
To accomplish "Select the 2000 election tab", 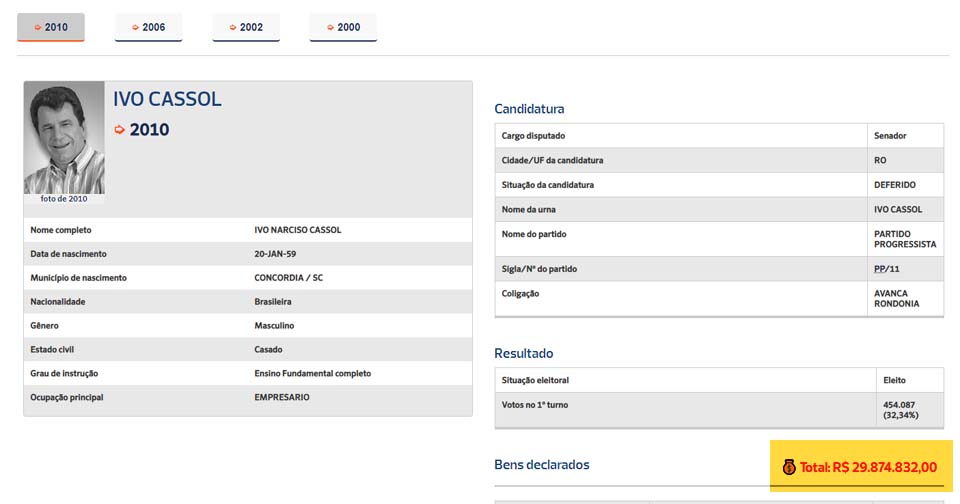I will click(343, 27).
